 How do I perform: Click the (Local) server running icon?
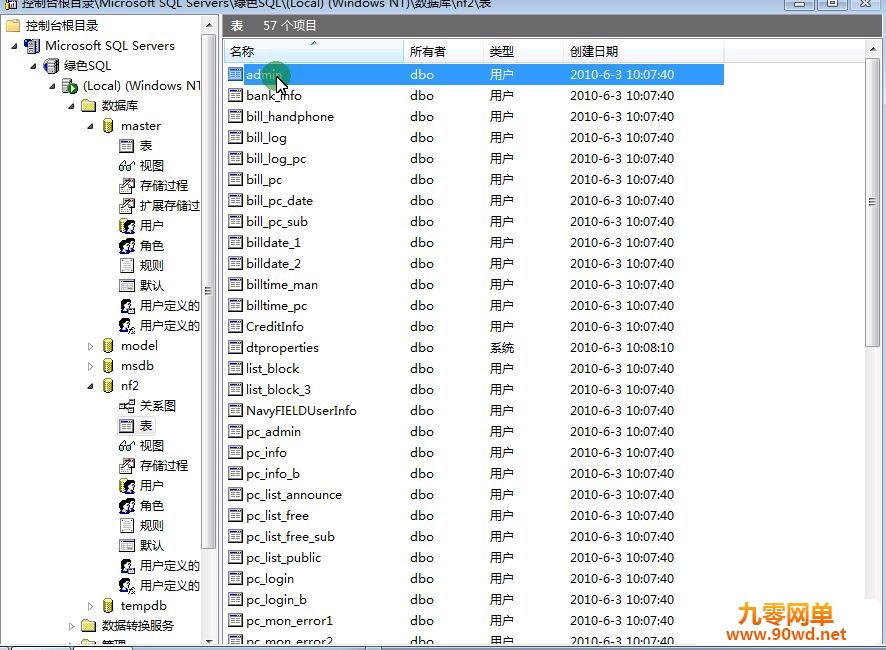(70, 86)
